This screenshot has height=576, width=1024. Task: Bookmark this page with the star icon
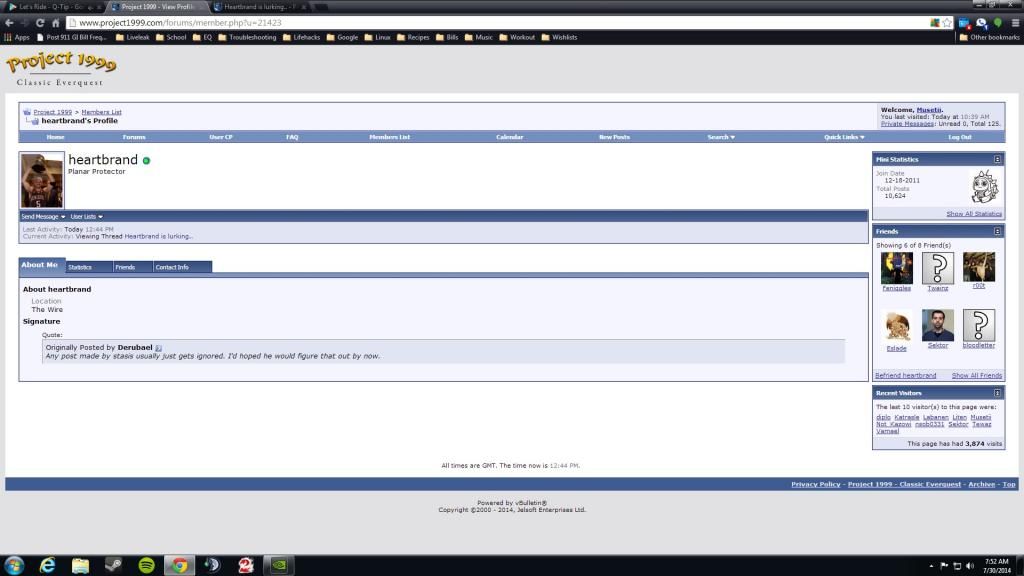point(946,22)
